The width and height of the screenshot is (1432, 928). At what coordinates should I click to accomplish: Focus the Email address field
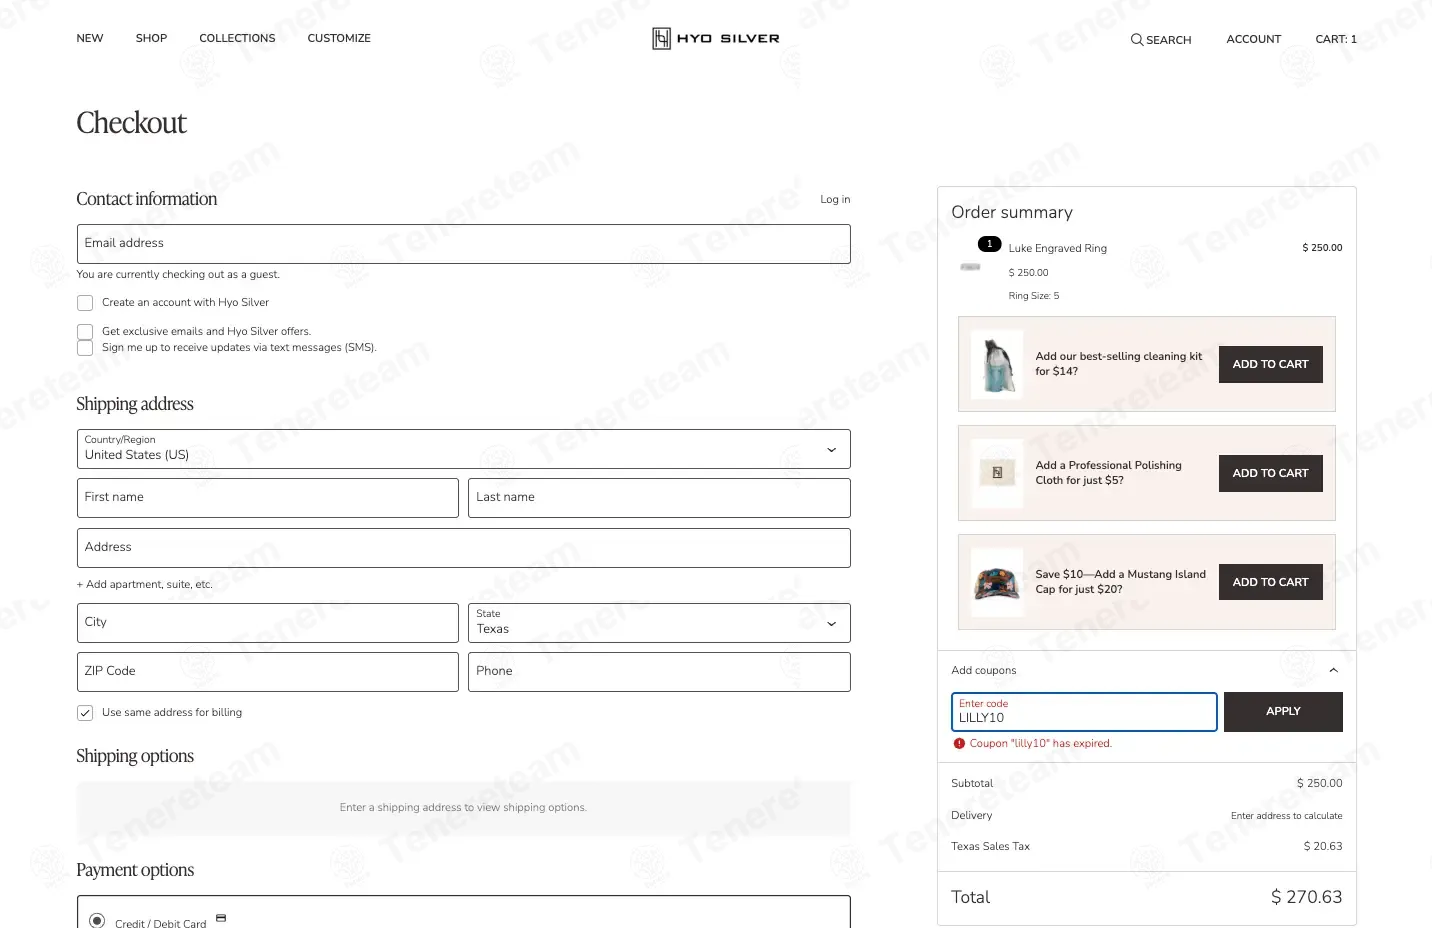pos(464,244)
